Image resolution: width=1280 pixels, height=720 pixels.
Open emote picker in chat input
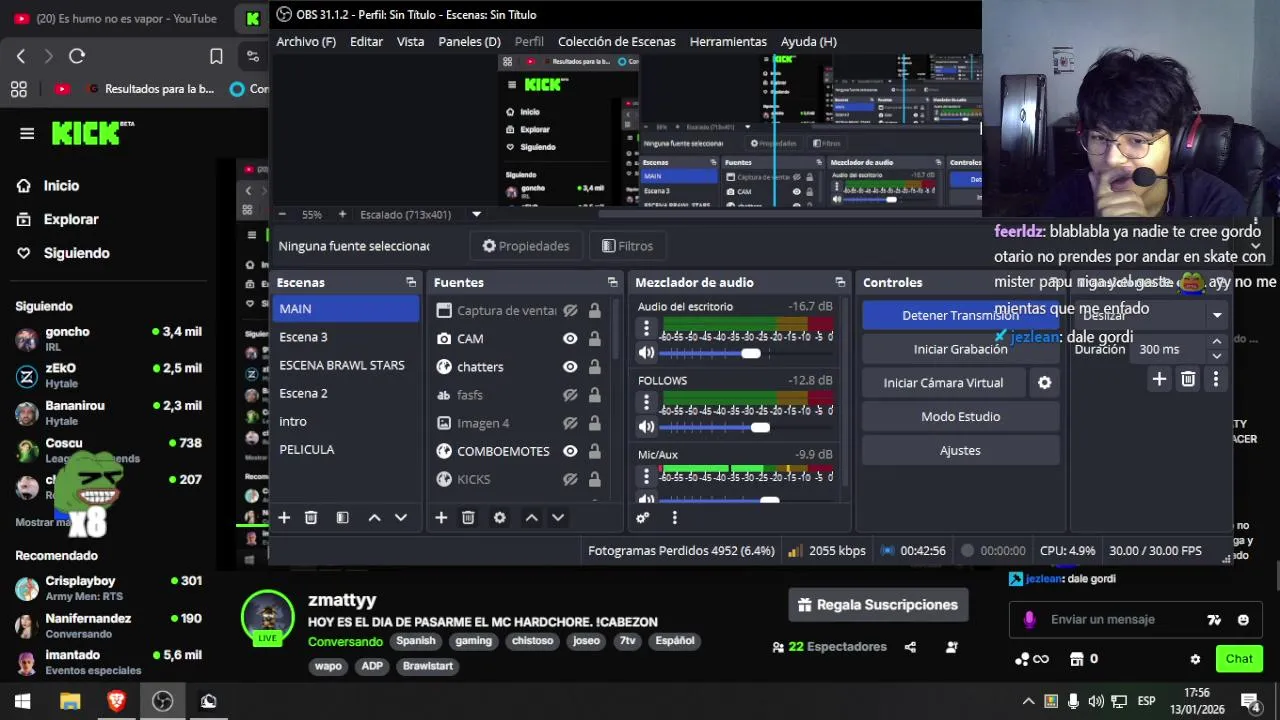click(1243, 620)
